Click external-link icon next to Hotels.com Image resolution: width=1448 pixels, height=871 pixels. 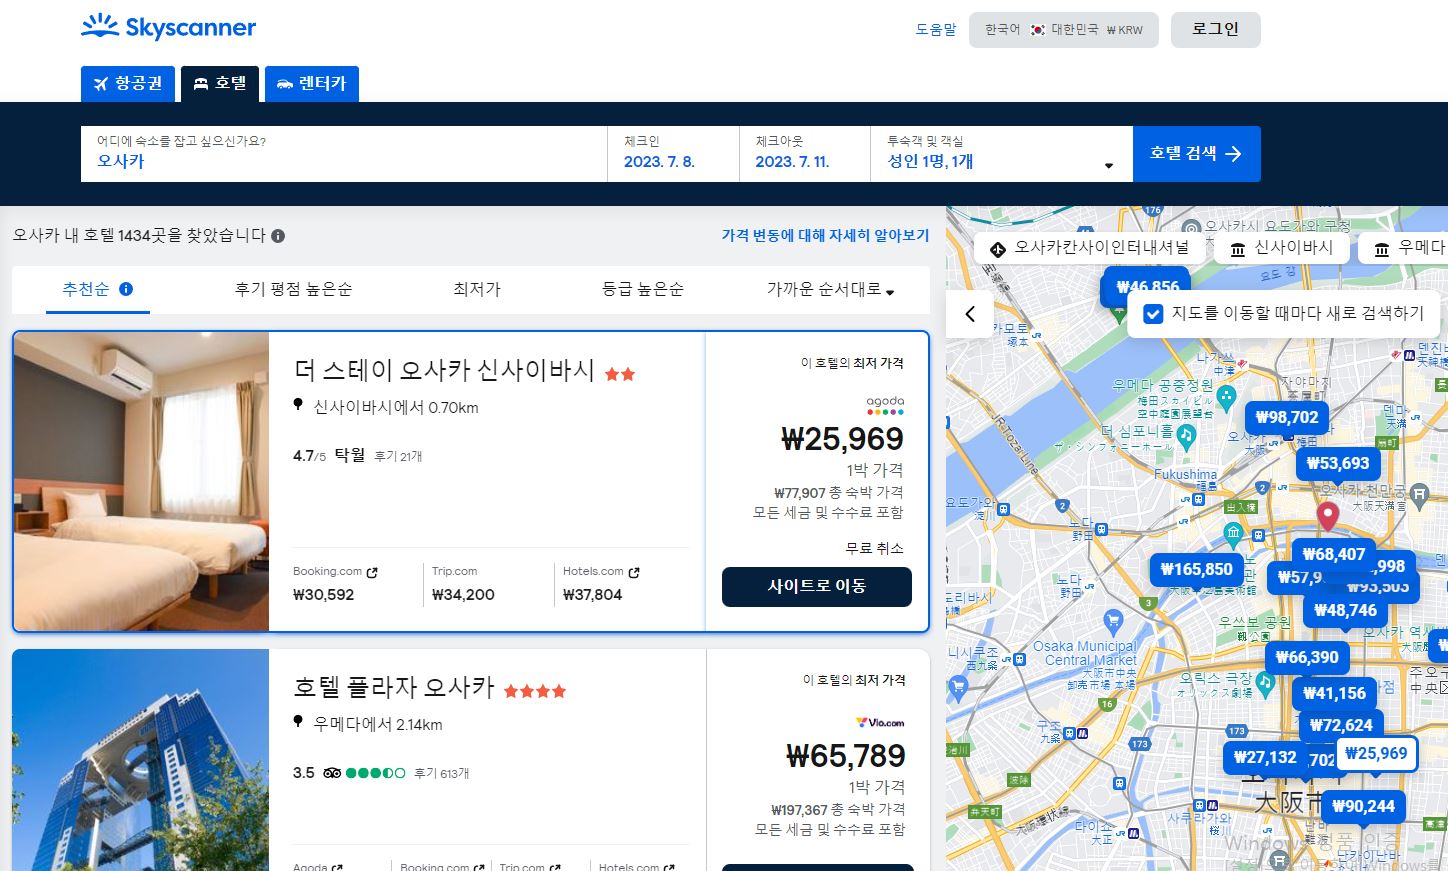click(634, 573)
